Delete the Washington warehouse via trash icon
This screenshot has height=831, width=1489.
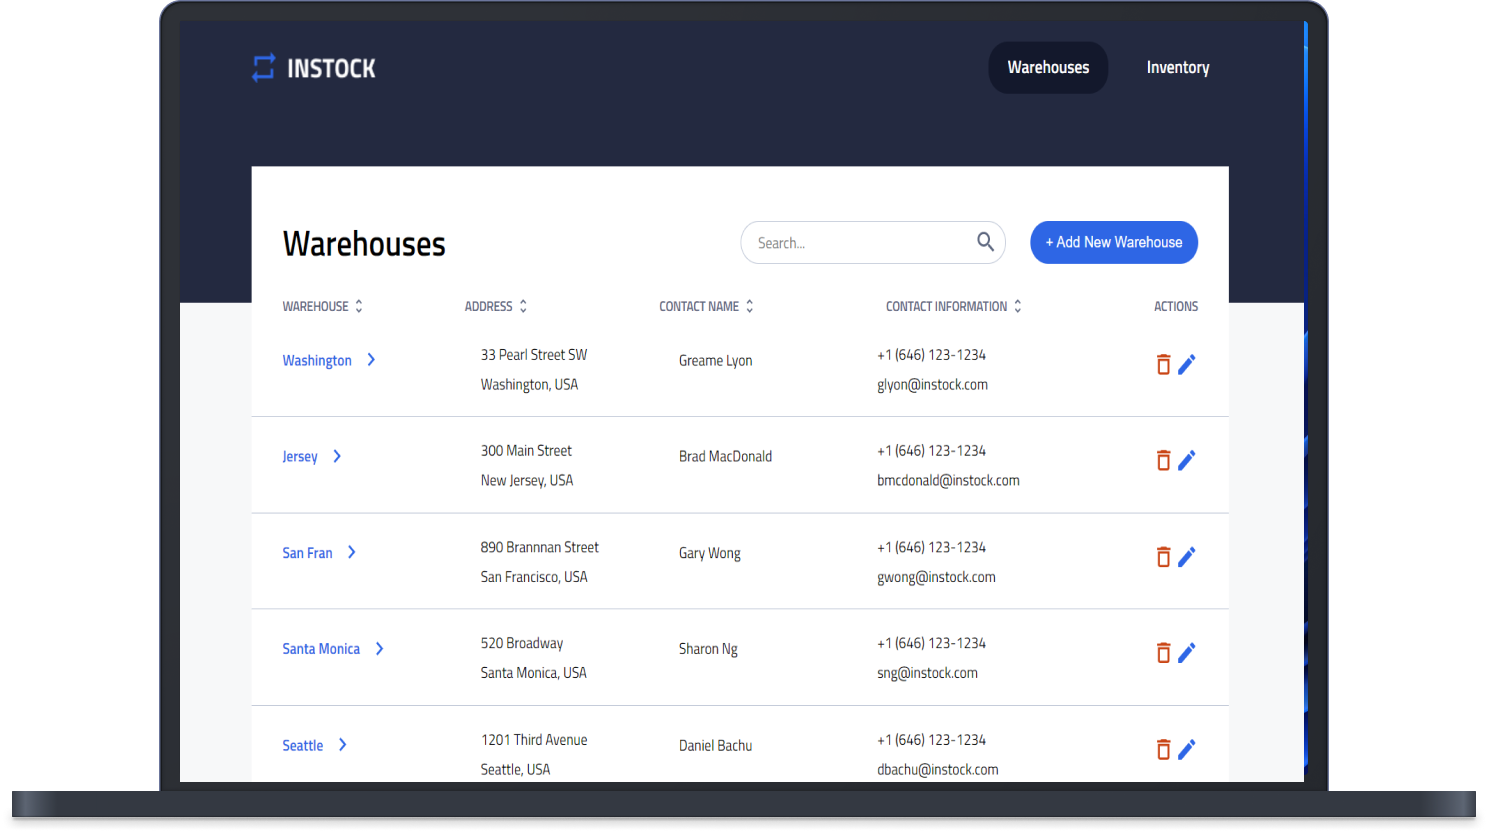1163,364
